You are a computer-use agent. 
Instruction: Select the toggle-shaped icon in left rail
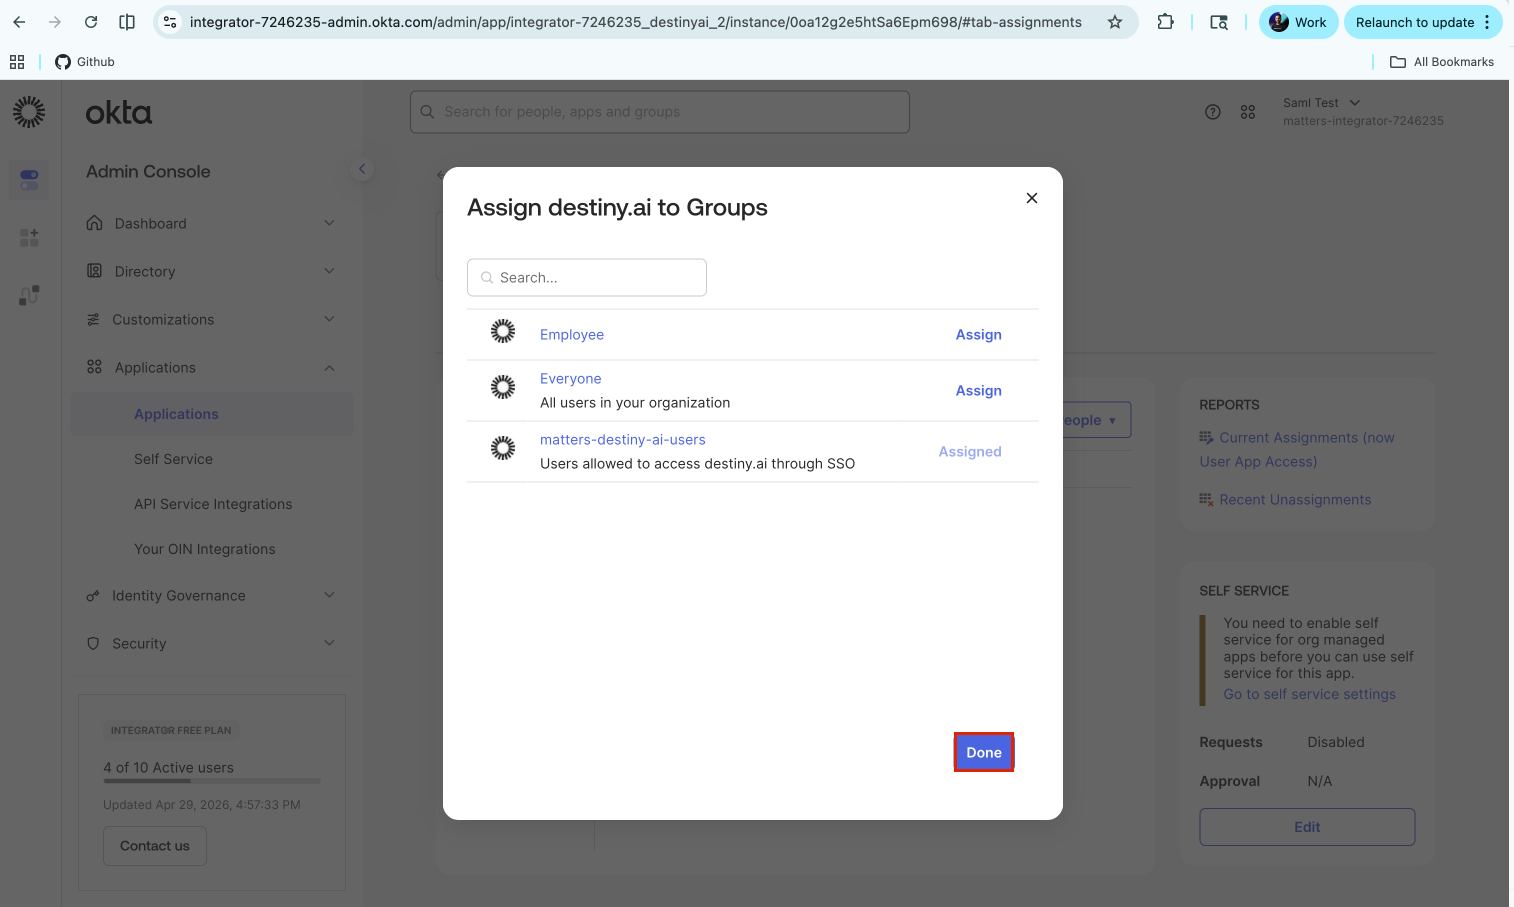point(29,180)
